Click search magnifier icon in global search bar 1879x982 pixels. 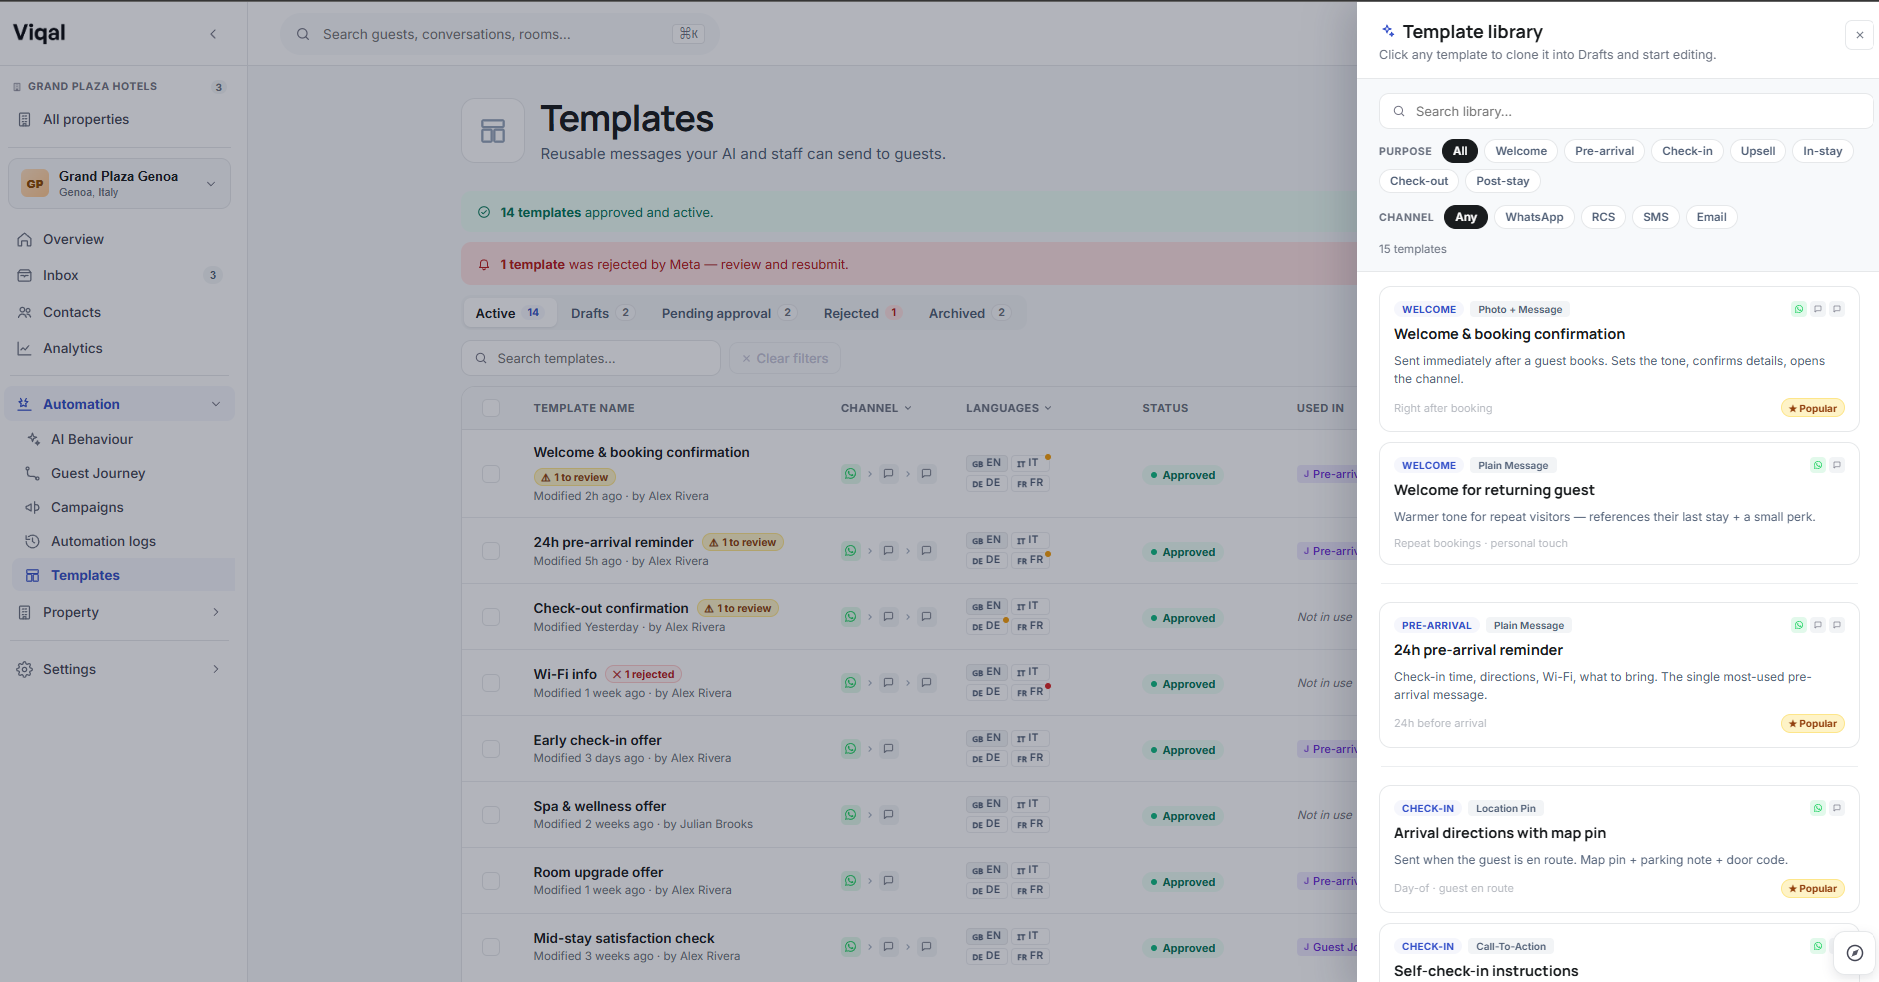point(303,35)
